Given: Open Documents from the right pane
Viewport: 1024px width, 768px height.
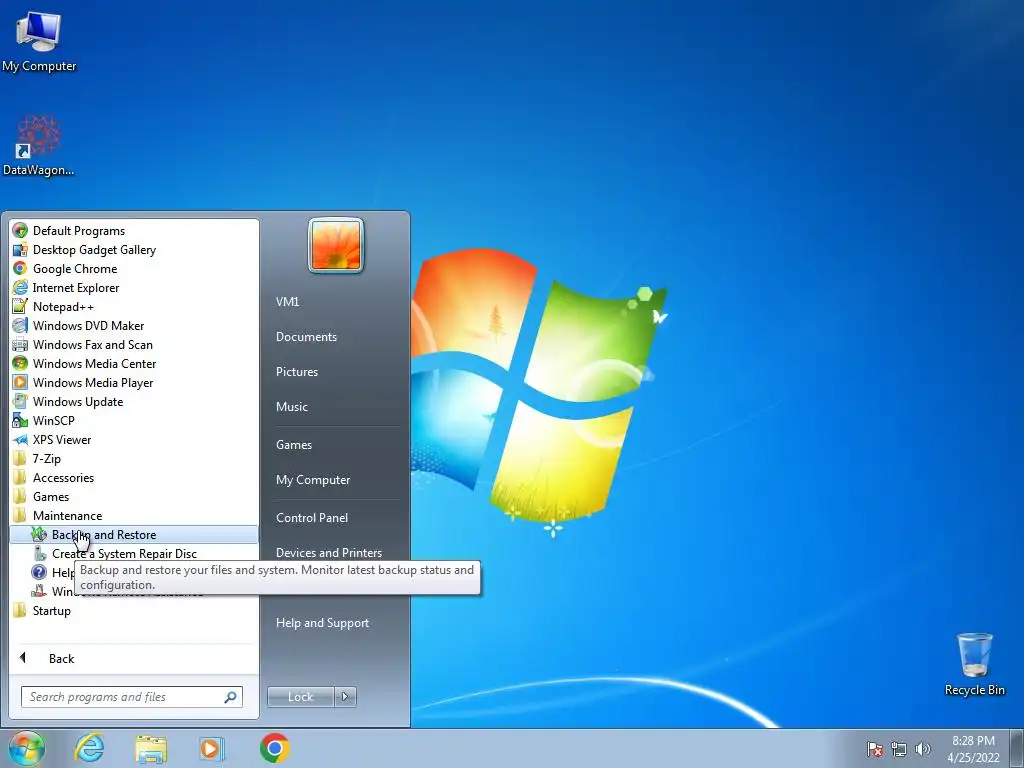Looking at the screenshot, I should tap(306, 337).
